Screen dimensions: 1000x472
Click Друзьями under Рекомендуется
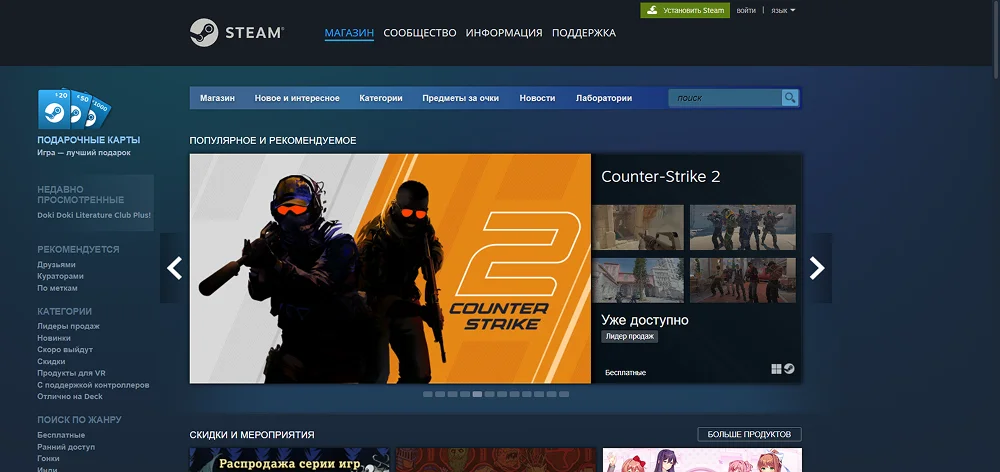click(x=56, y=264)
